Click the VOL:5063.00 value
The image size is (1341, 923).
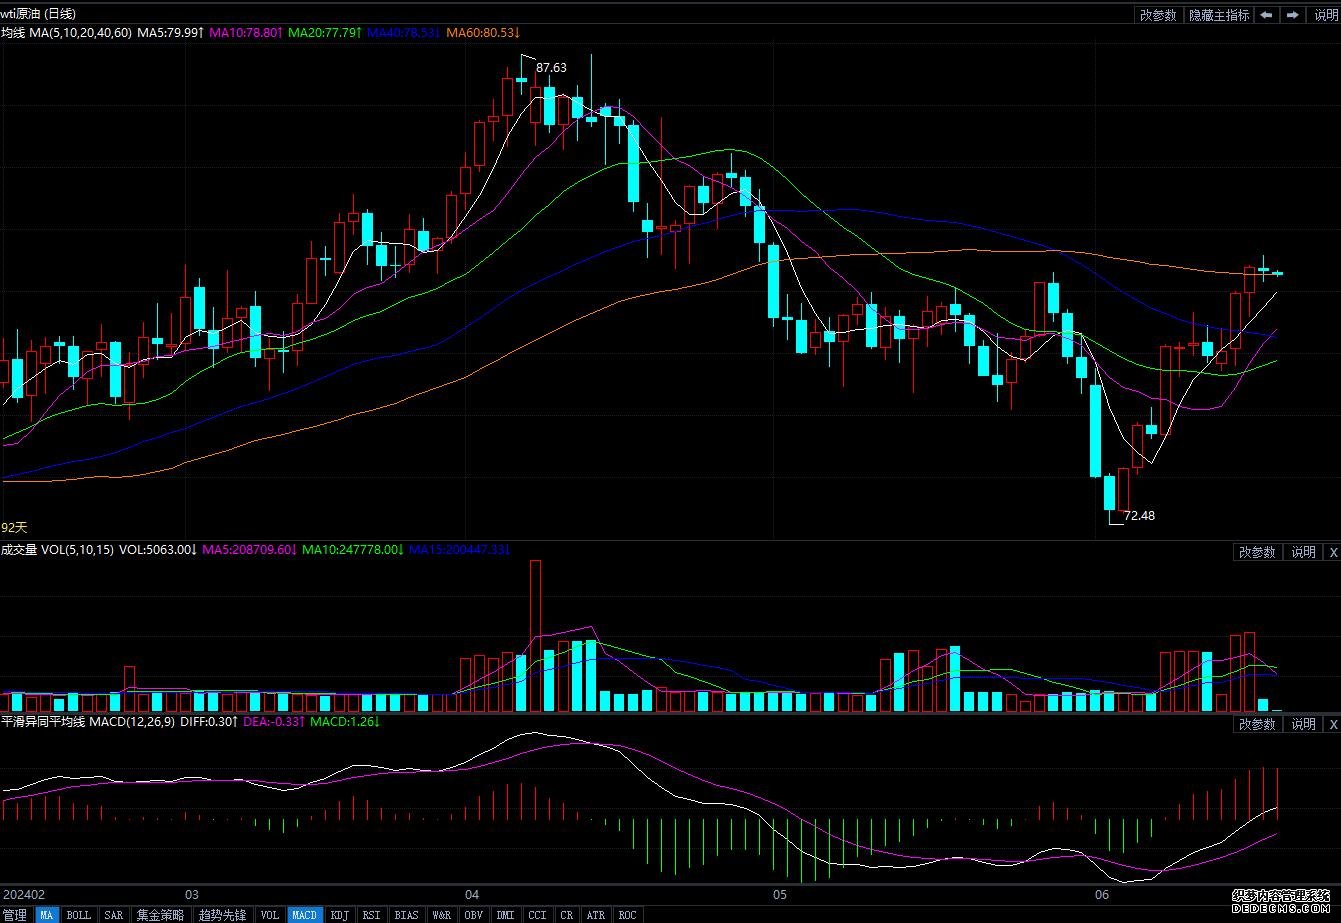[160, 550]
